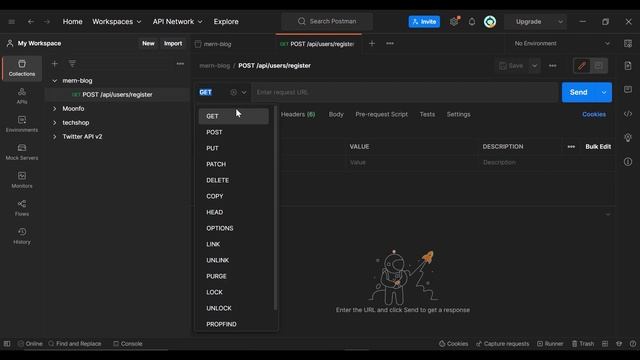The height and width of the screenshot is (360, 640).
Task: Choose PROPFIND from the method list
Action: pyautogui.click(x=233, y=324)
